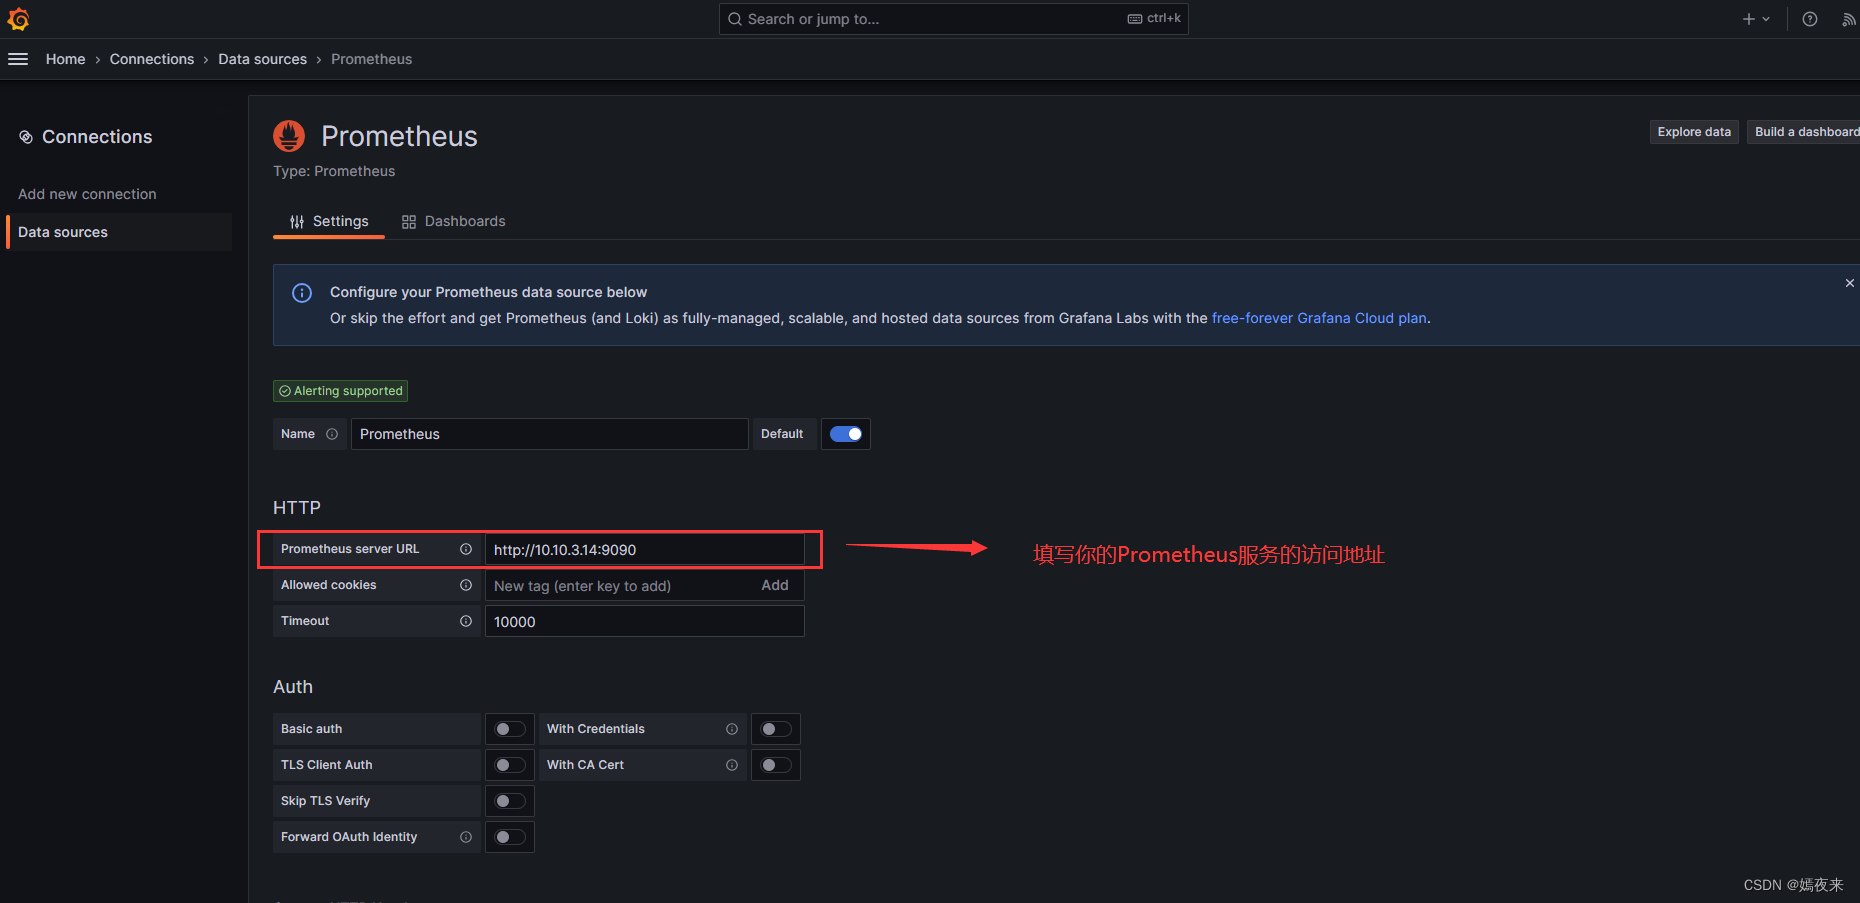Switch to the Settings tab
1860x903 pixels.
(329, 221)
